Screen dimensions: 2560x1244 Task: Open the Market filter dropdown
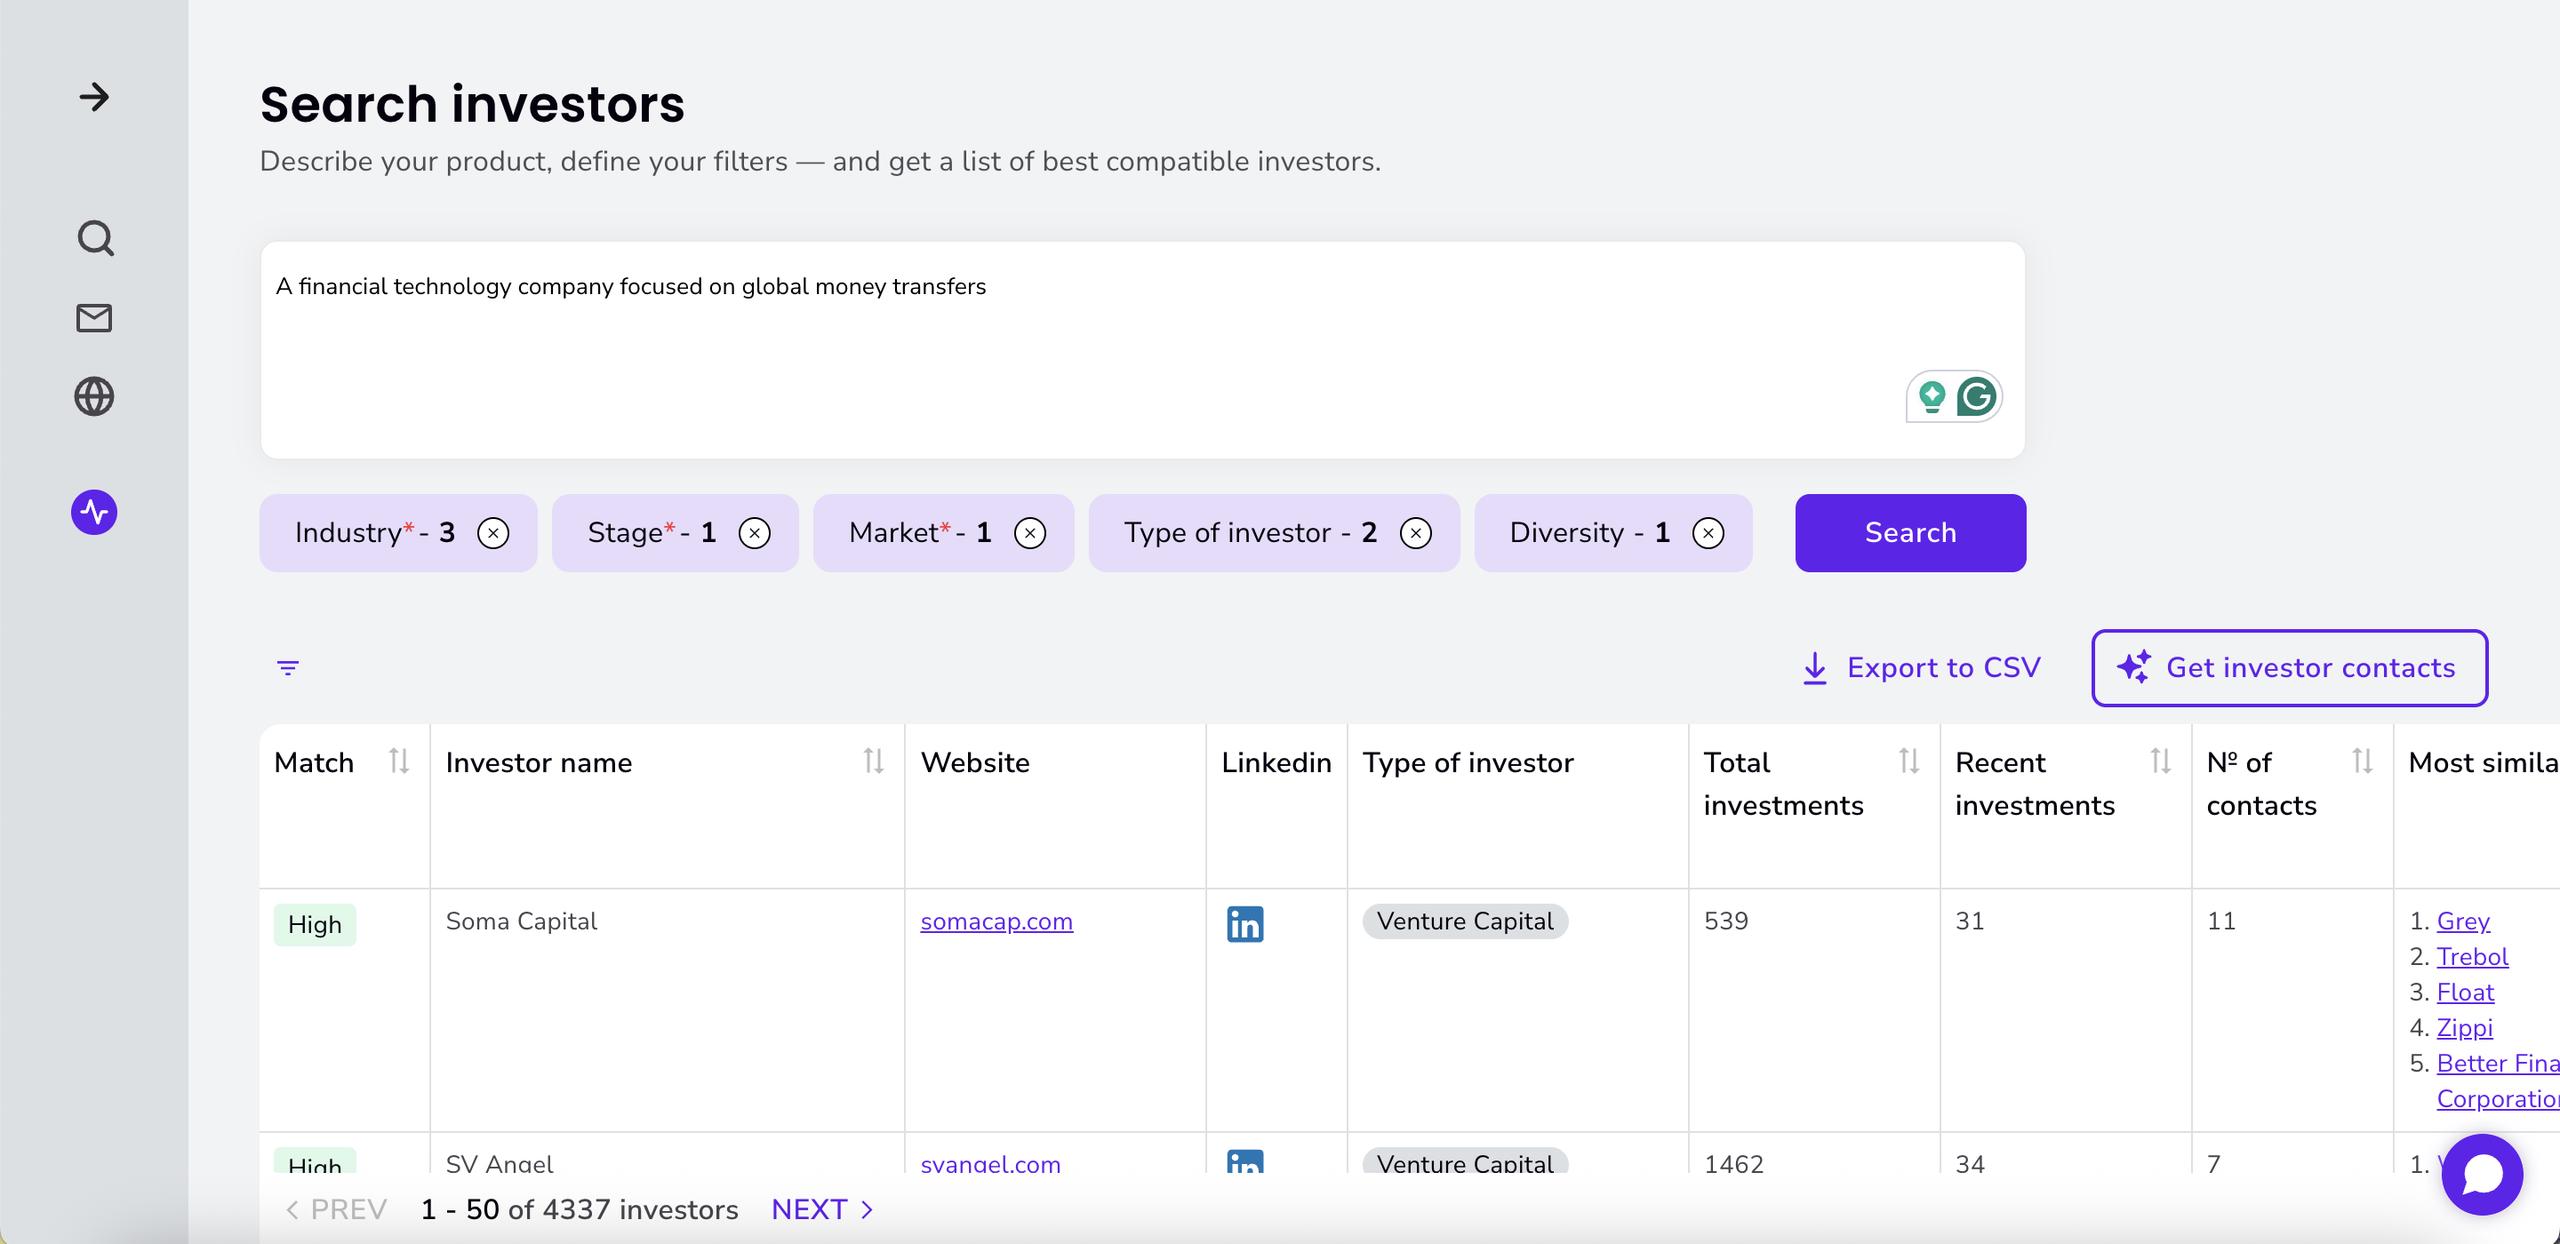pos(920,533)
